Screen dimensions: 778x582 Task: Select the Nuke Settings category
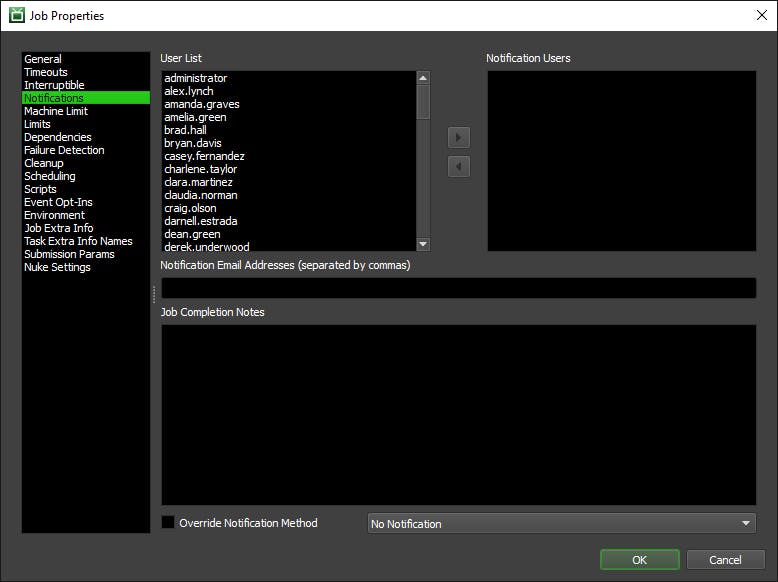57,267
